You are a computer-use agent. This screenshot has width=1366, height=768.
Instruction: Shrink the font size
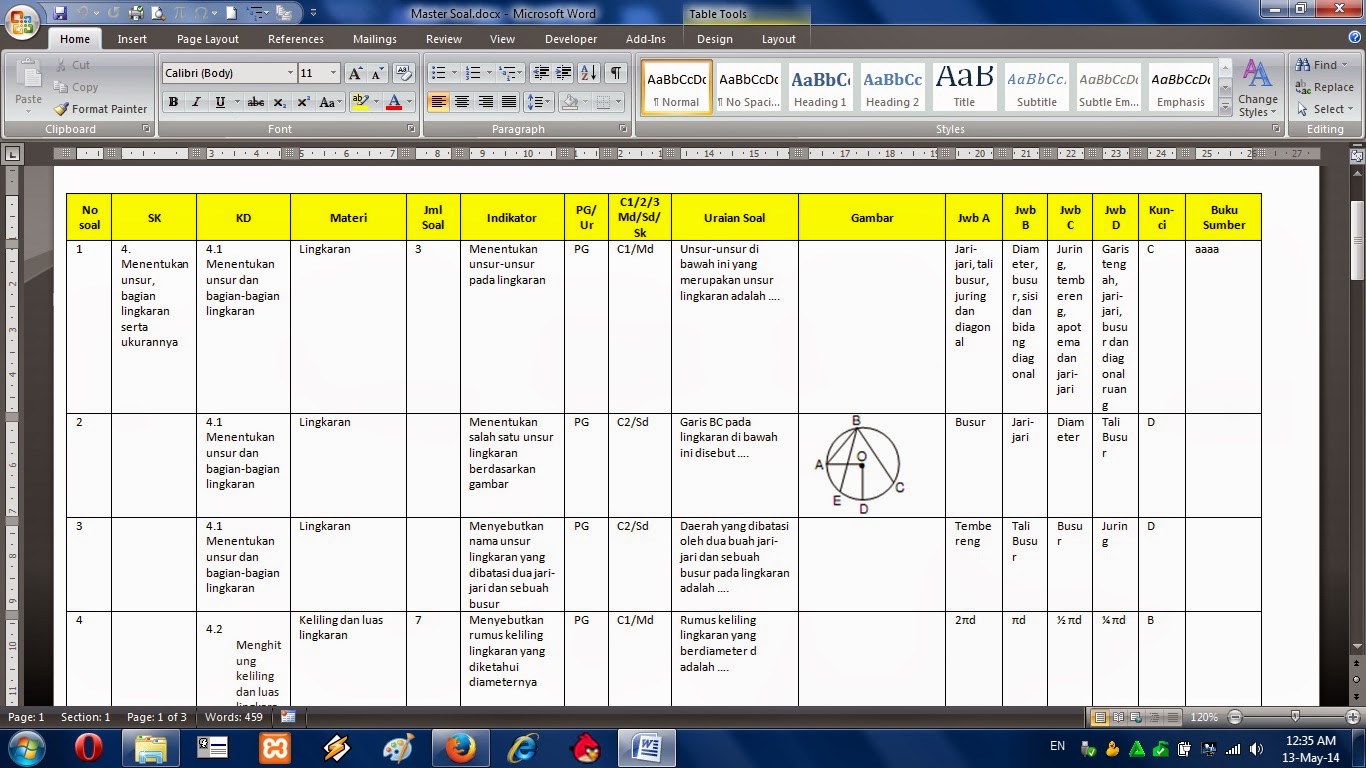[377, 73]
